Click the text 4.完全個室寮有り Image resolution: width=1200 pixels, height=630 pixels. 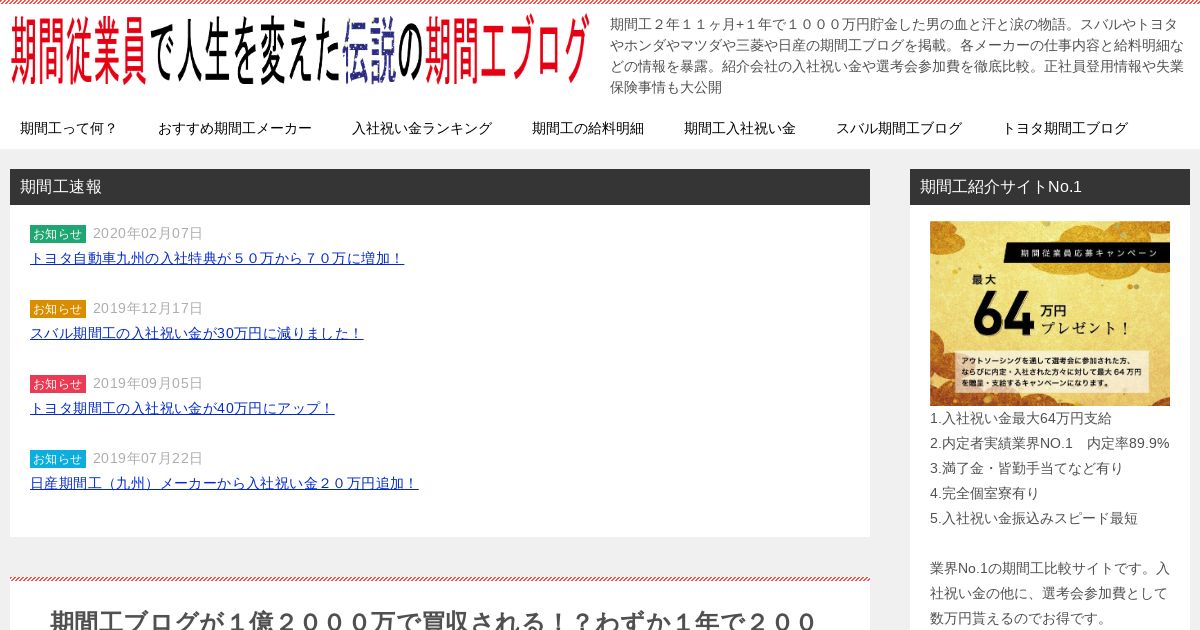point(985,493)
